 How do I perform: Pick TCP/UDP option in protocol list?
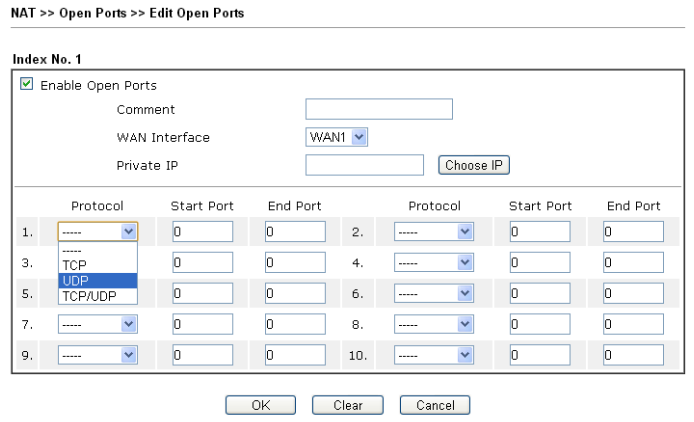pos(90,295)
